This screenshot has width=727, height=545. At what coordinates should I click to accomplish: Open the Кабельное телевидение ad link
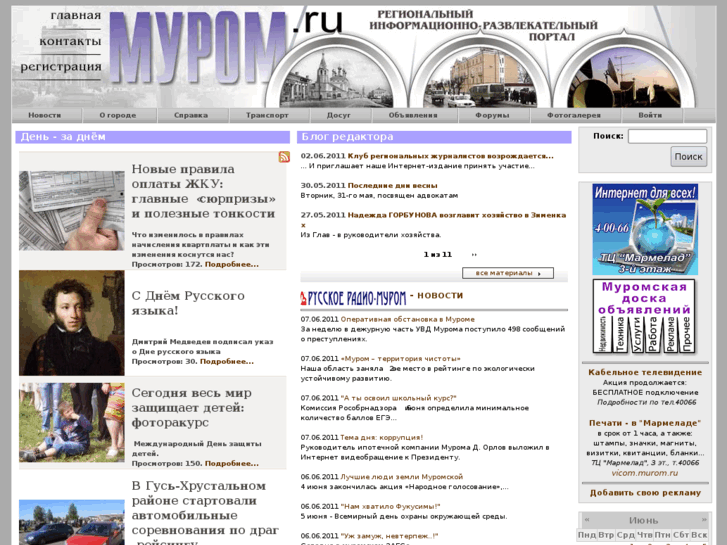(x=645, y=372)
